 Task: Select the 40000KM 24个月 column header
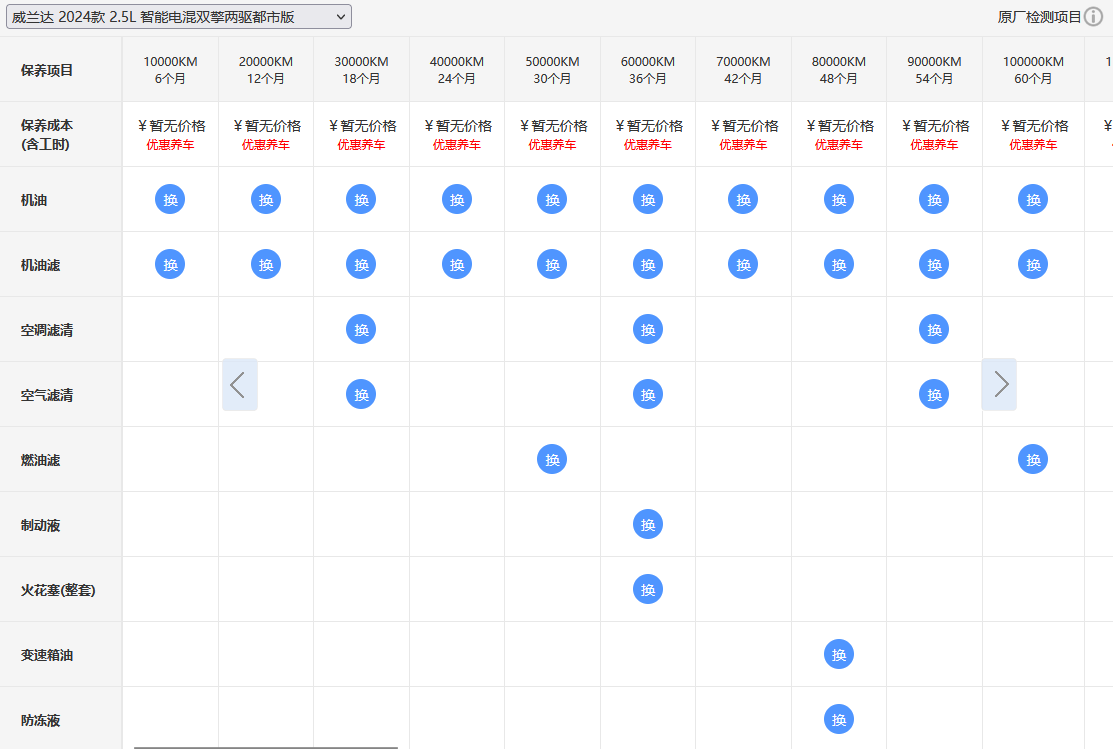pos(457,70)
